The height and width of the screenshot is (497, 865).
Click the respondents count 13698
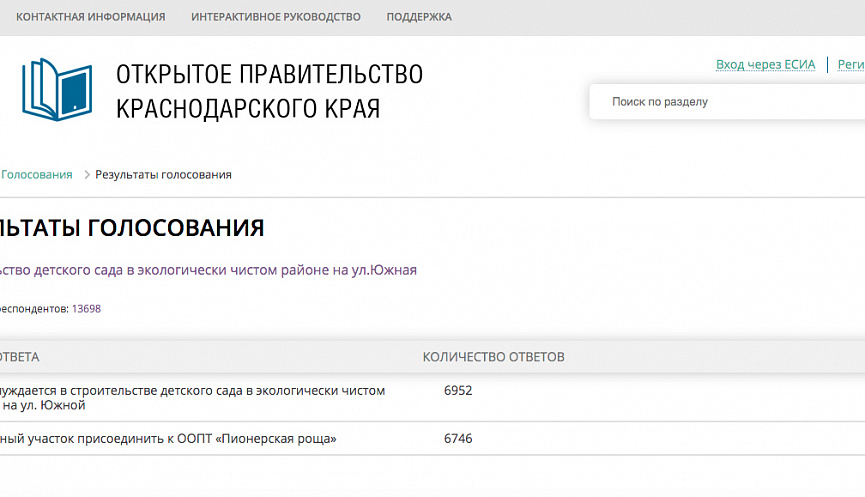pos(86,309)
